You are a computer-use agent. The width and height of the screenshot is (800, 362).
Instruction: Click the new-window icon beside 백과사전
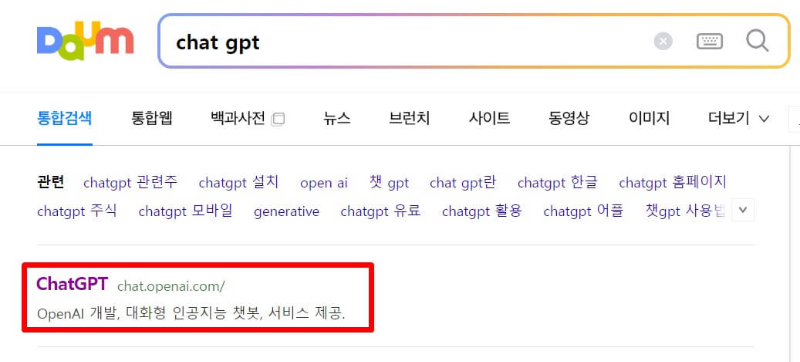tap(278, 120)
